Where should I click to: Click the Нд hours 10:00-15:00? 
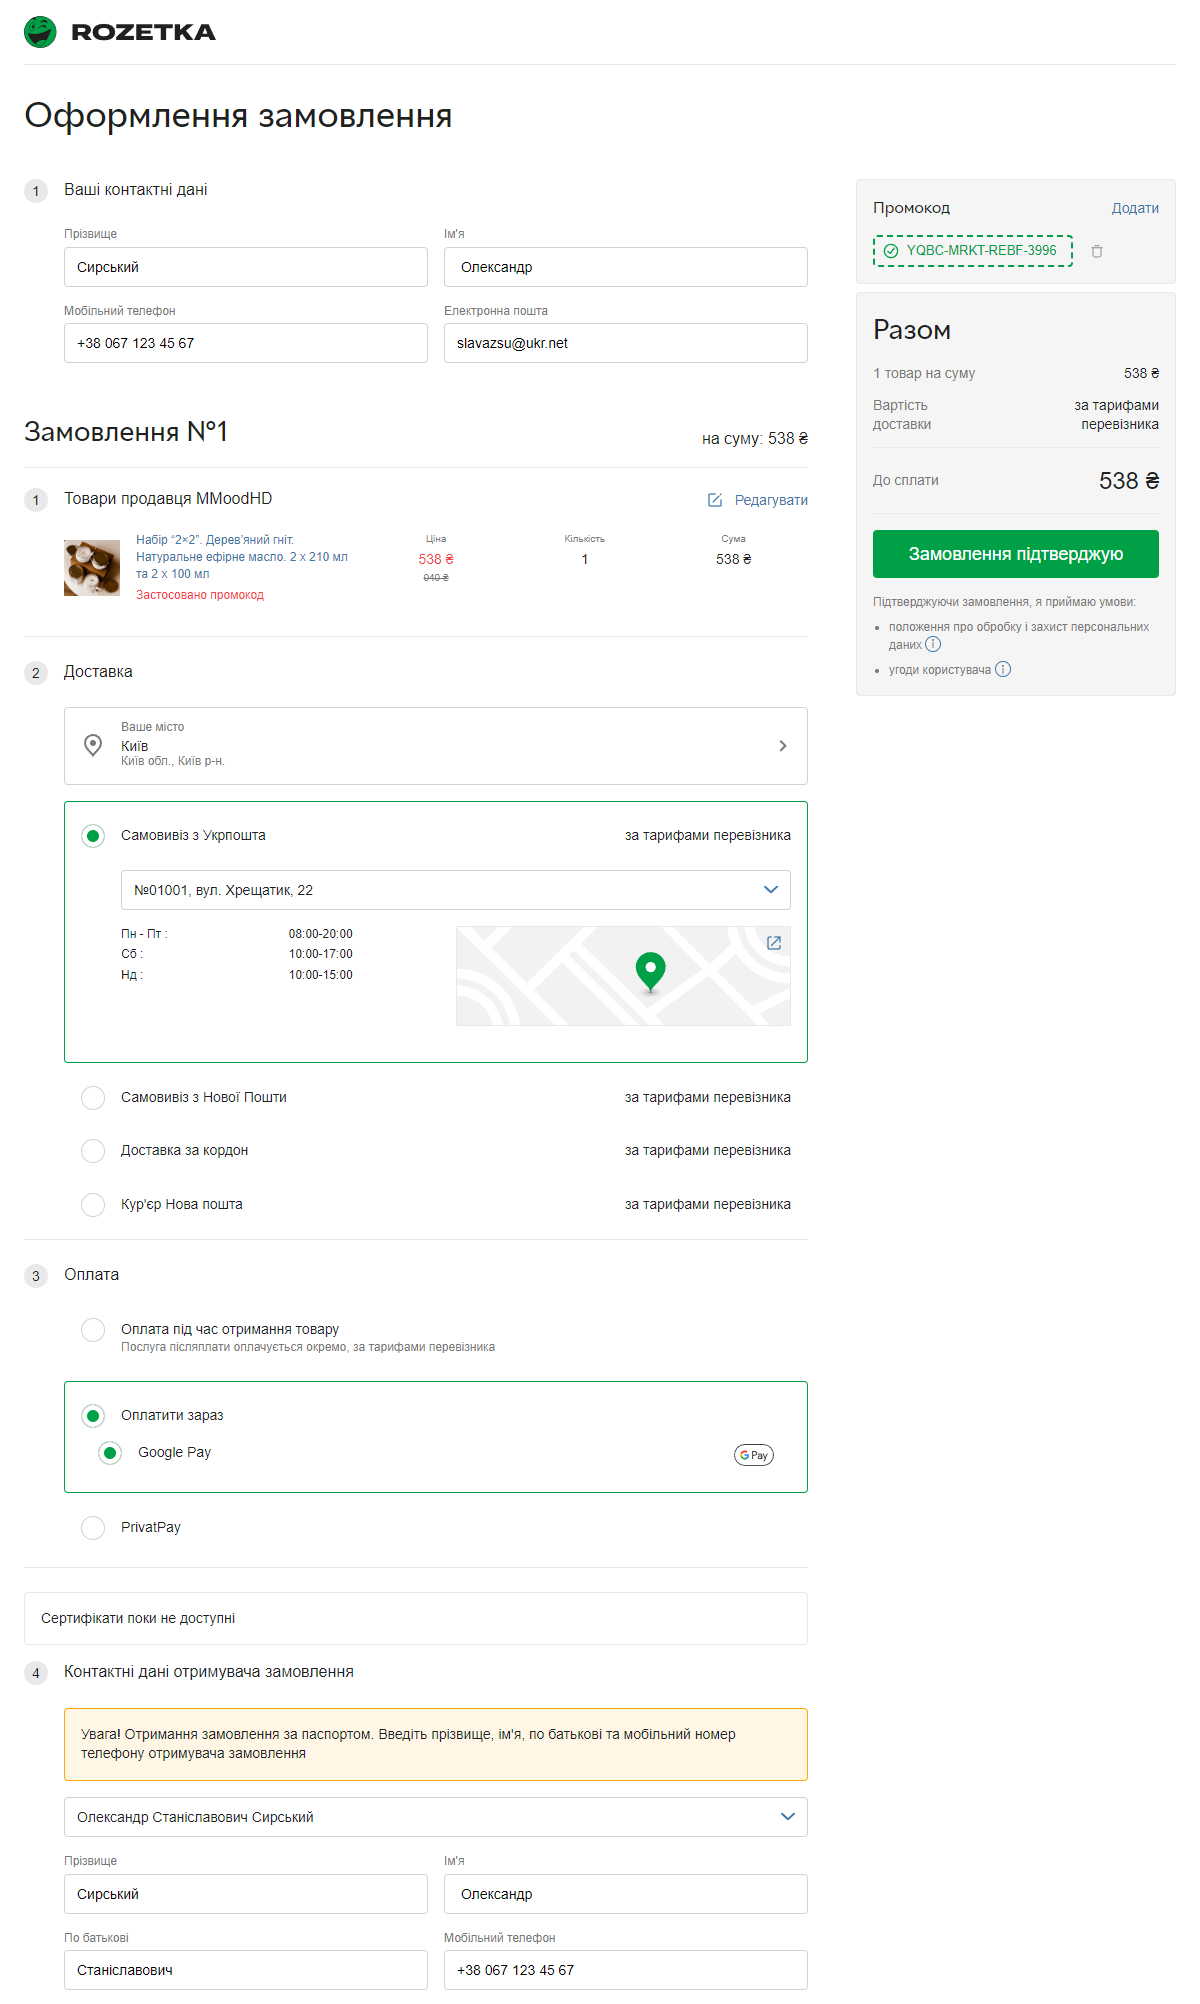[x=321, y=975]
